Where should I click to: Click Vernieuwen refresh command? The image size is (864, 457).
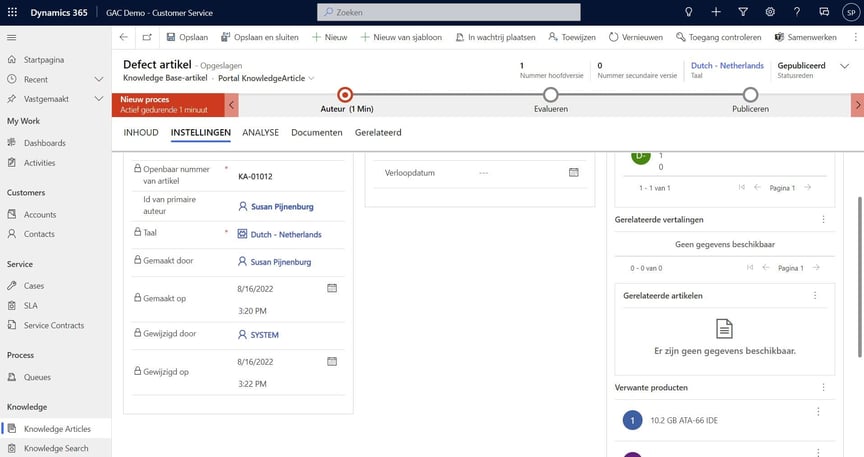coord(635,37)
